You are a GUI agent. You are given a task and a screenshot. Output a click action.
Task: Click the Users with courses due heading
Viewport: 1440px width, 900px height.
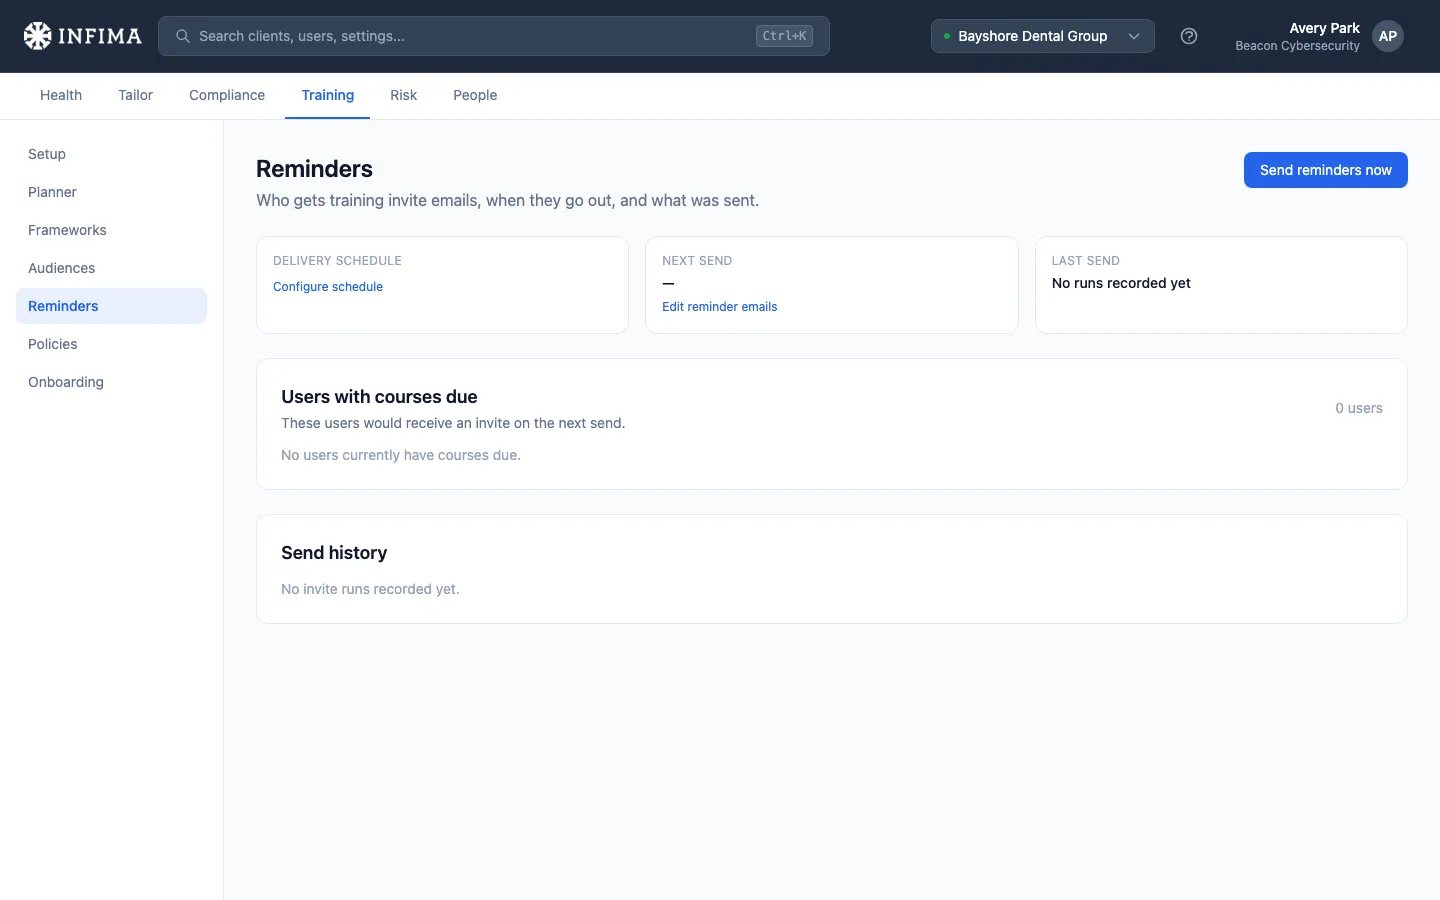(379, 397)
